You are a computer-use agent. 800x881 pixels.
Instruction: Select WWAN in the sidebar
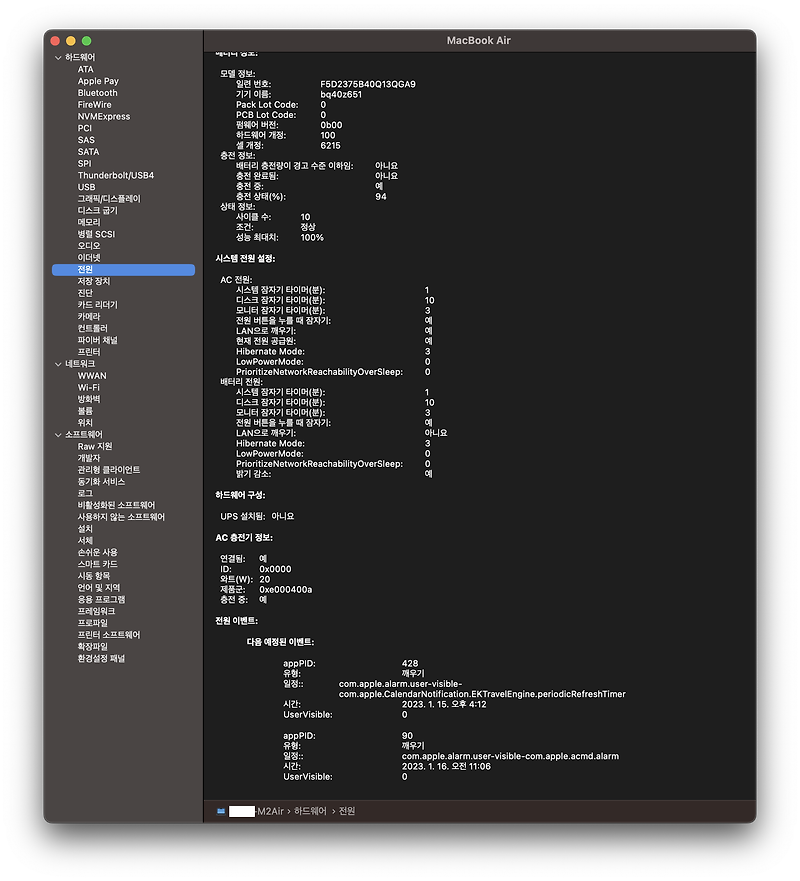[92, 376]
